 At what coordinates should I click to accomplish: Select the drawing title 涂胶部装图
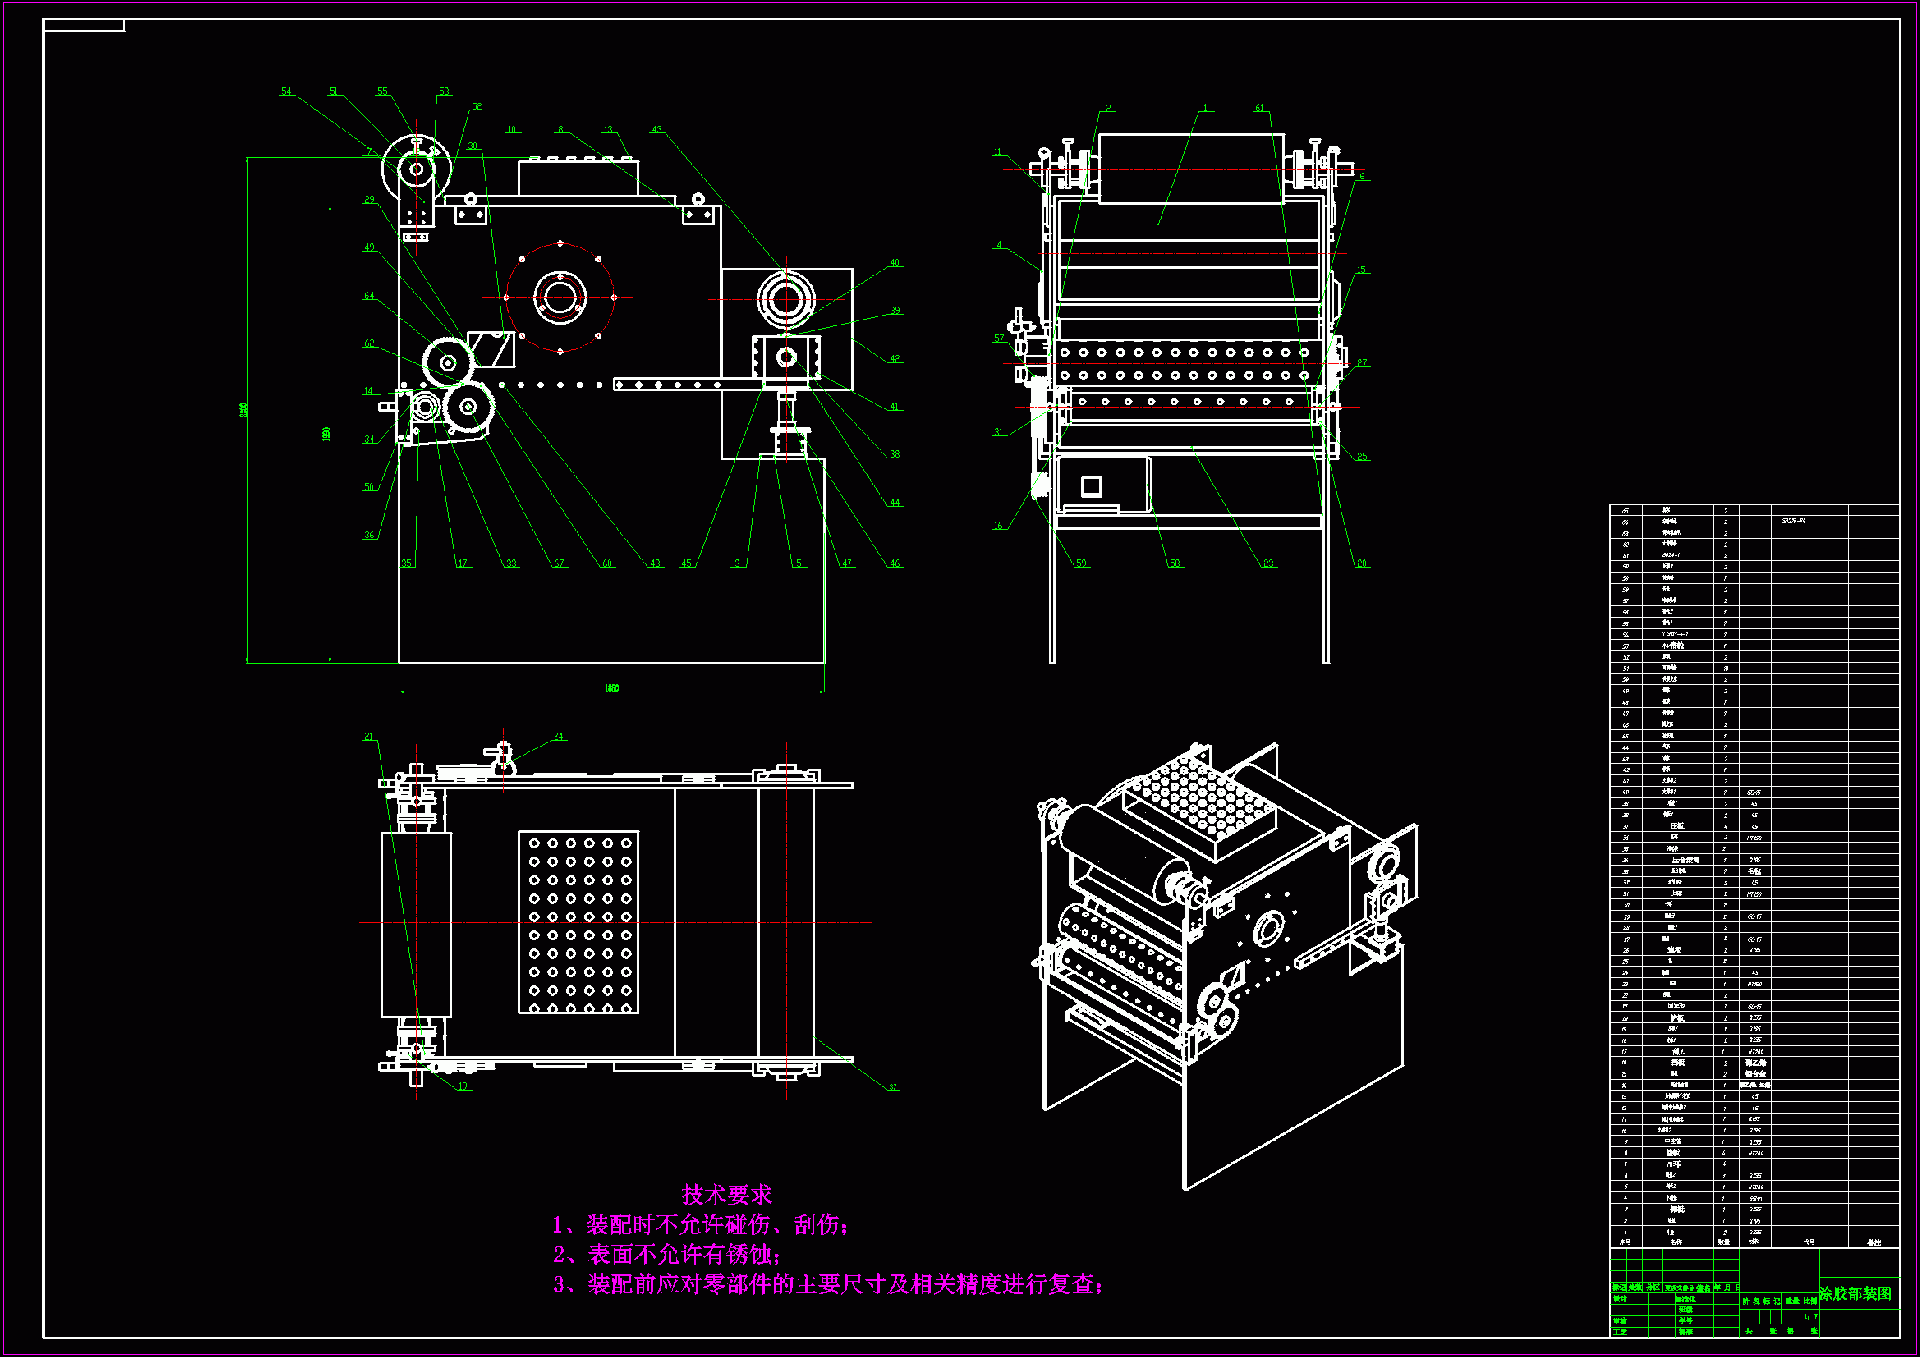click(1856, 1294)
